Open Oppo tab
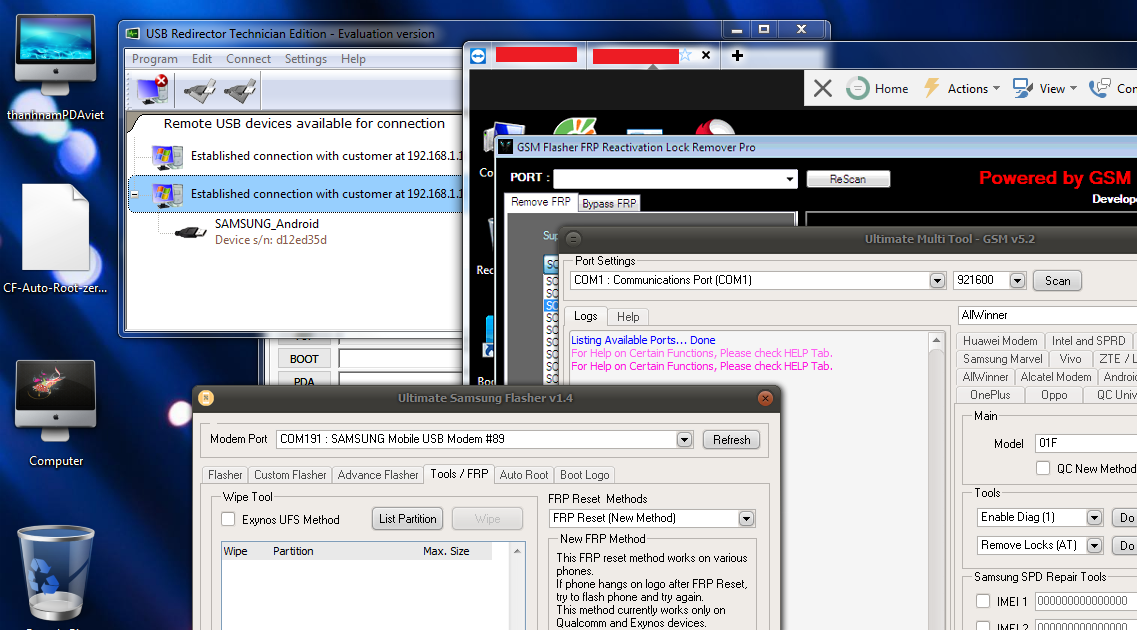 [1054, 395]
